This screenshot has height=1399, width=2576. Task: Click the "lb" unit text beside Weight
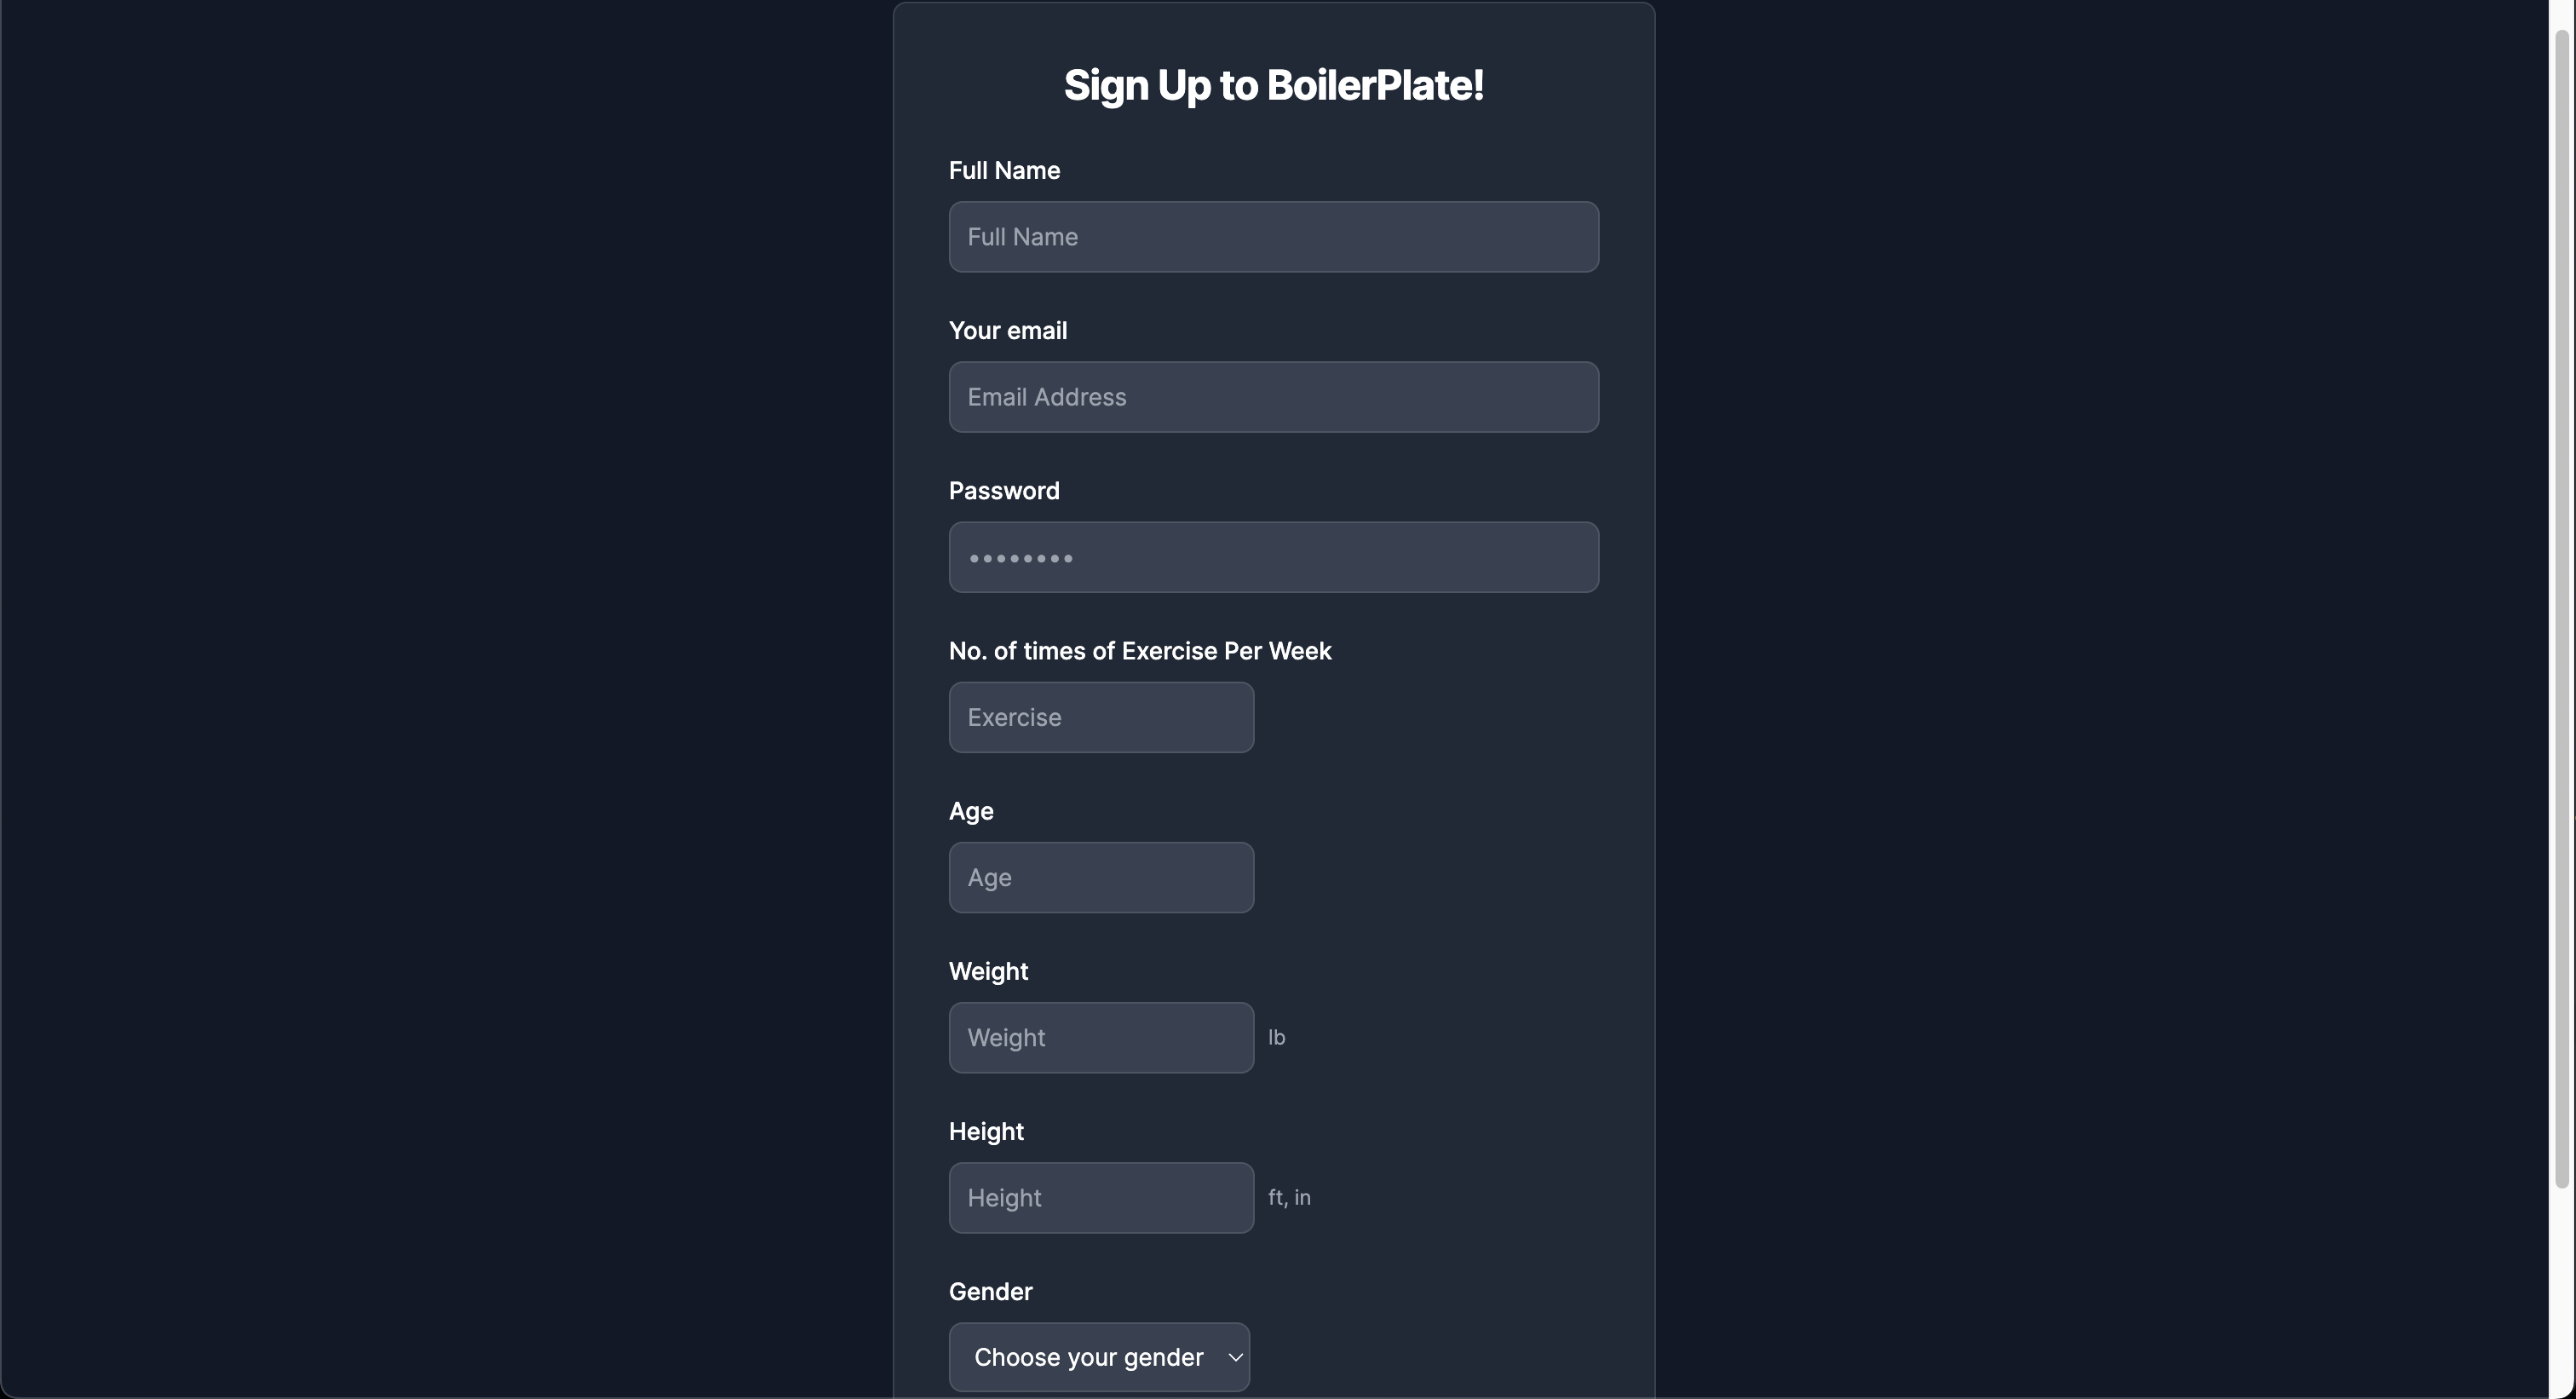[1276, 1037]
